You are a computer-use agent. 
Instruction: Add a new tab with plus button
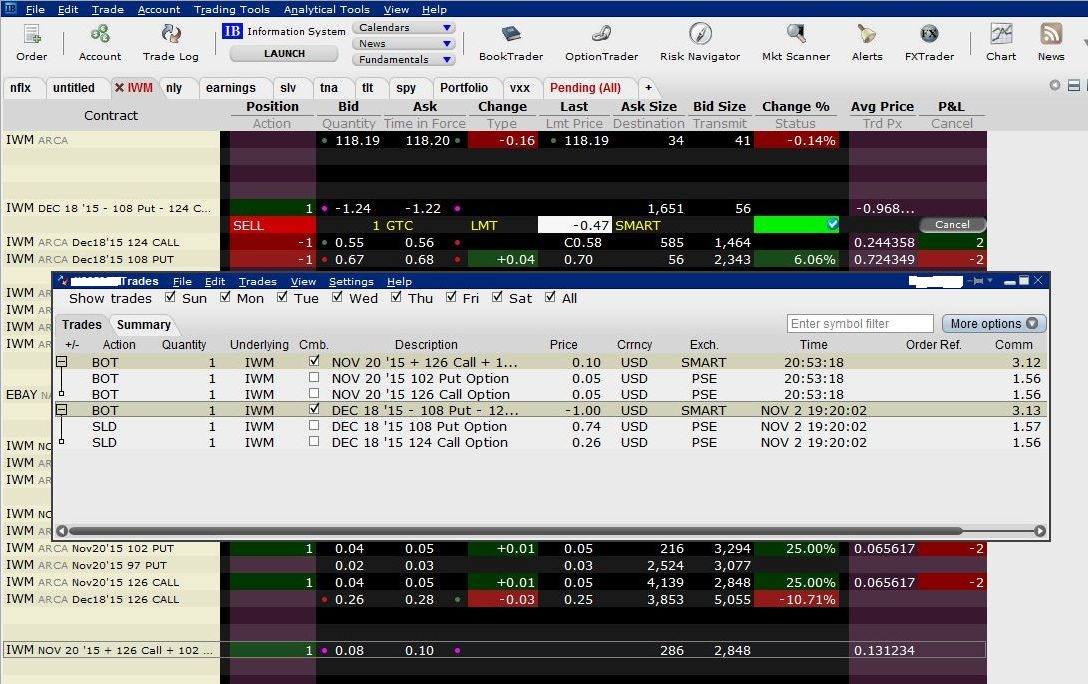tap(648, 87)
